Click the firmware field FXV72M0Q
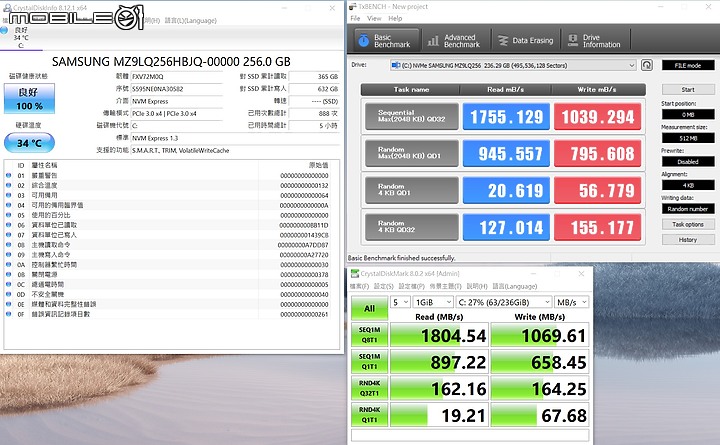The height and width of the screenshot is (445, 720). click(x=177, y=77)
